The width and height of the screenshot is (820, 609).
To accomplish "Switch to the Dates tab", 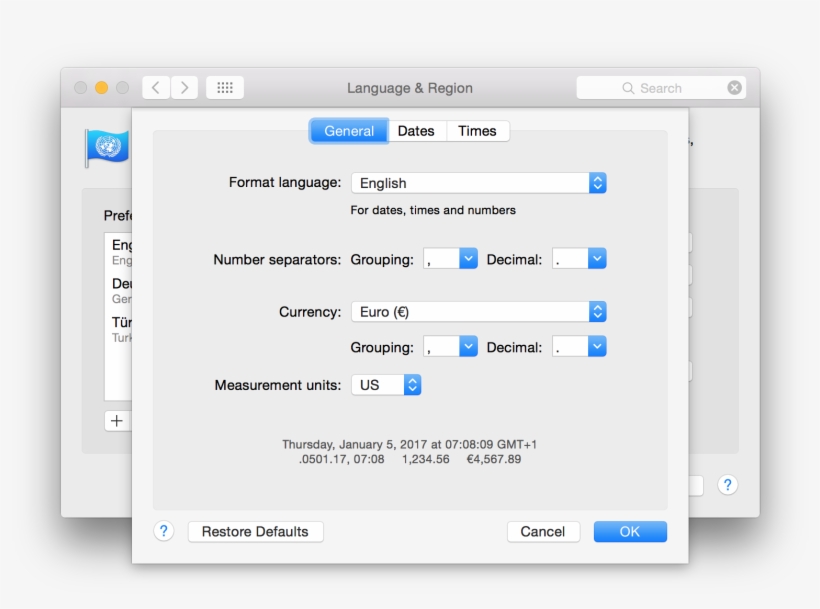I will 416,131.
